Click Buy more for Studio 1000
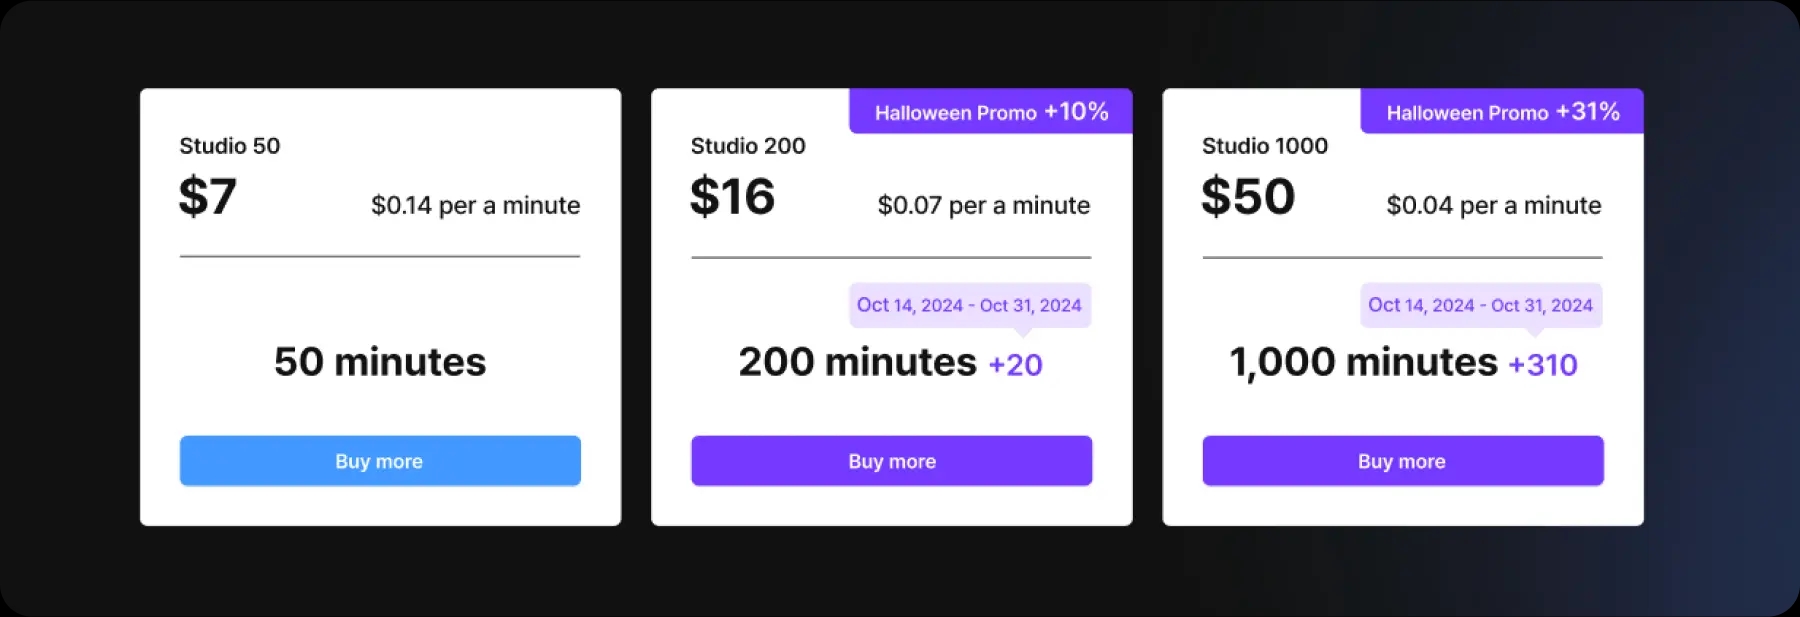Image resolution: width=1800 pixels, height=617 pixels. click(x=1402, y=461)
